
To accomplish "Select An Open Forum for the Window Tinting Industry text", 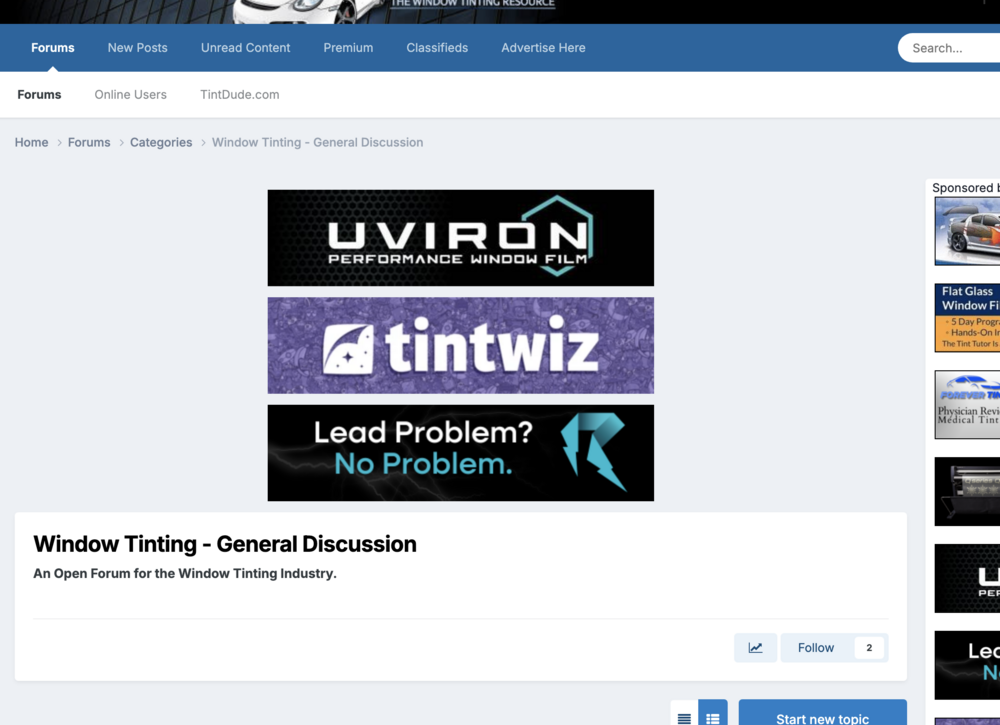I will (185, 573).
